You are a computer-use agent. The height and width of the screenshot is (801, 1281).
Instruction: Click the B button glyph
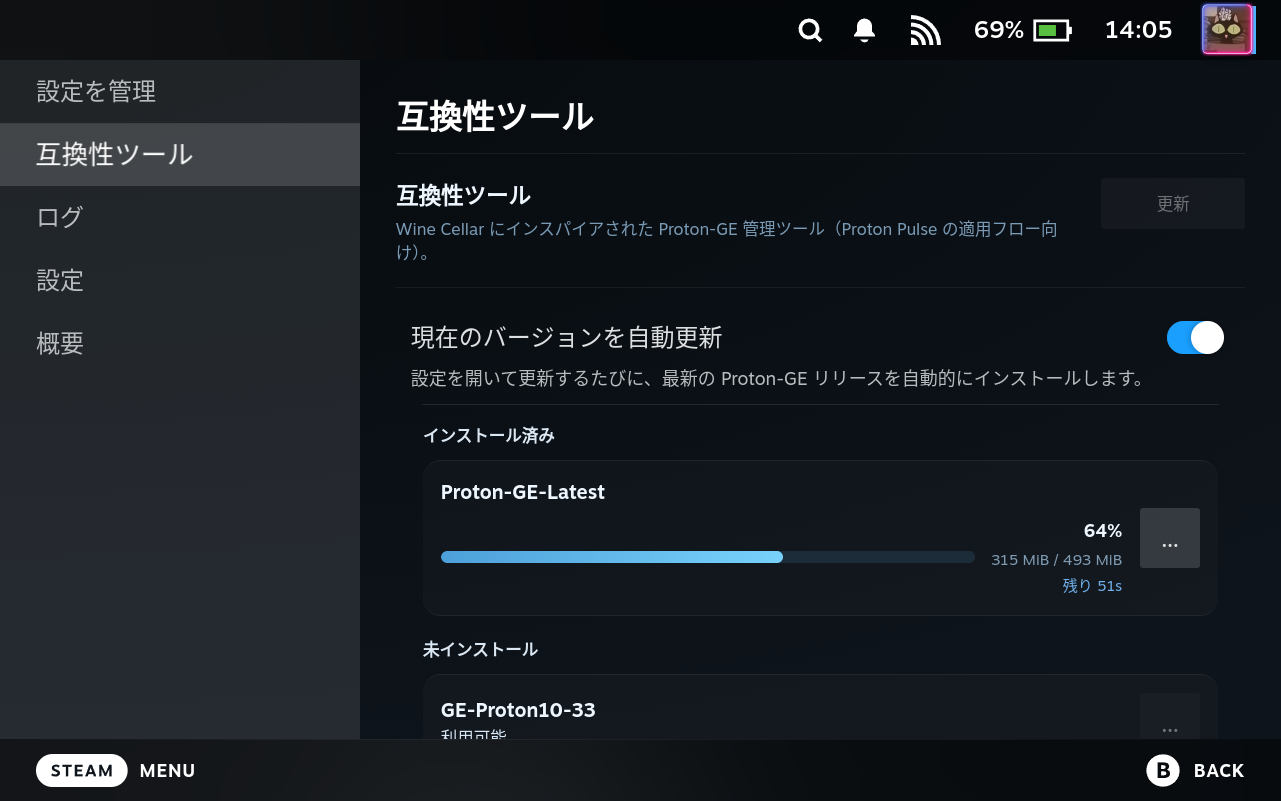click(x=1163, y=771)
